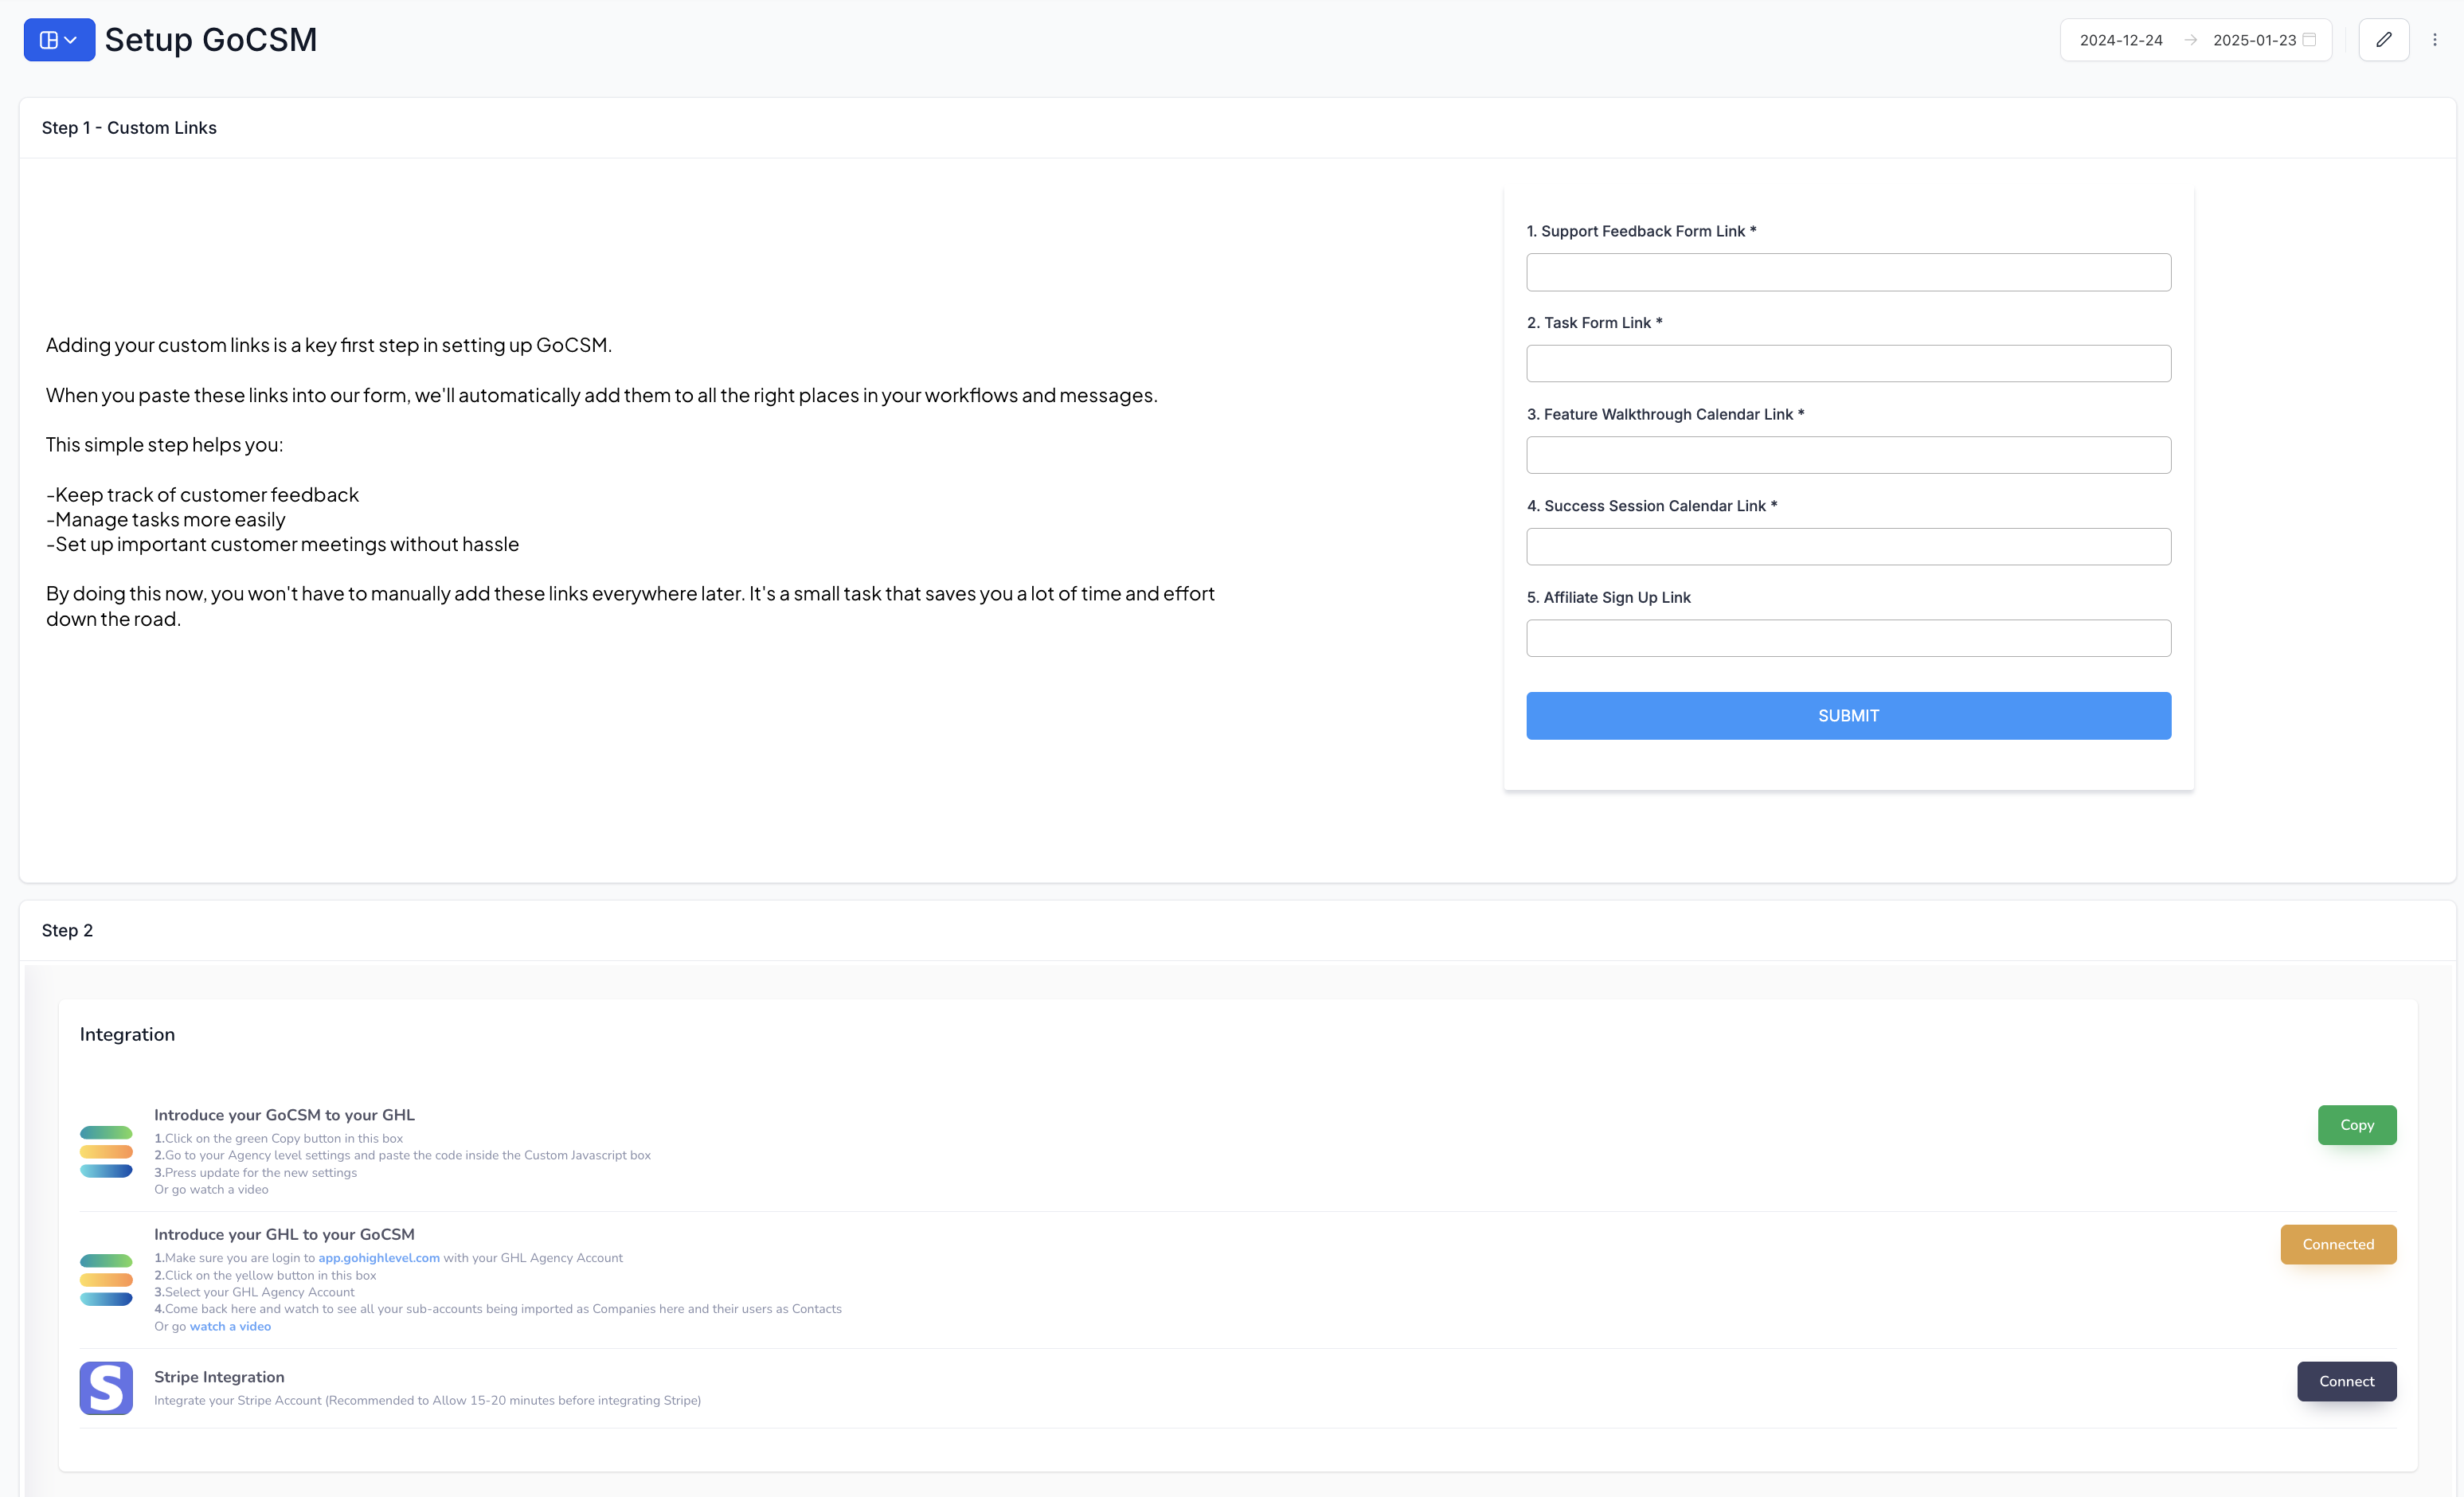Select the end date 2025-01-23

pos(2254,40)
